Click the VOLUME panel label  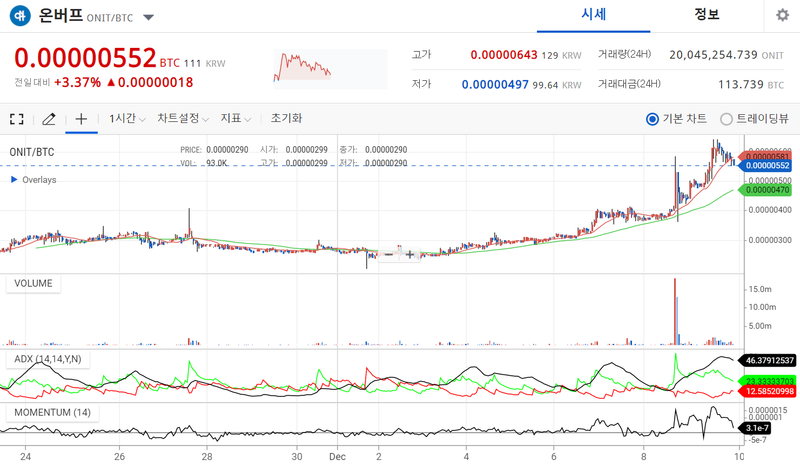(33, 284)
